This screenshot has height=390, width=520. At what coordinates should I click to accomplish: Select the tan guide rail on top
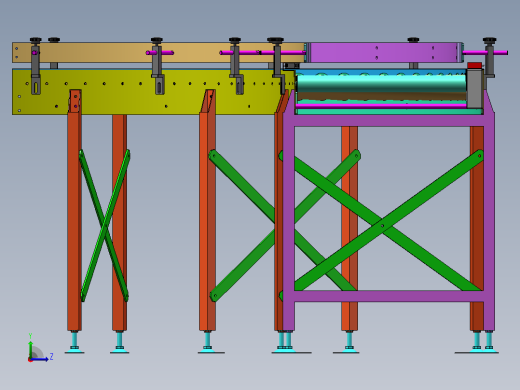159,52
